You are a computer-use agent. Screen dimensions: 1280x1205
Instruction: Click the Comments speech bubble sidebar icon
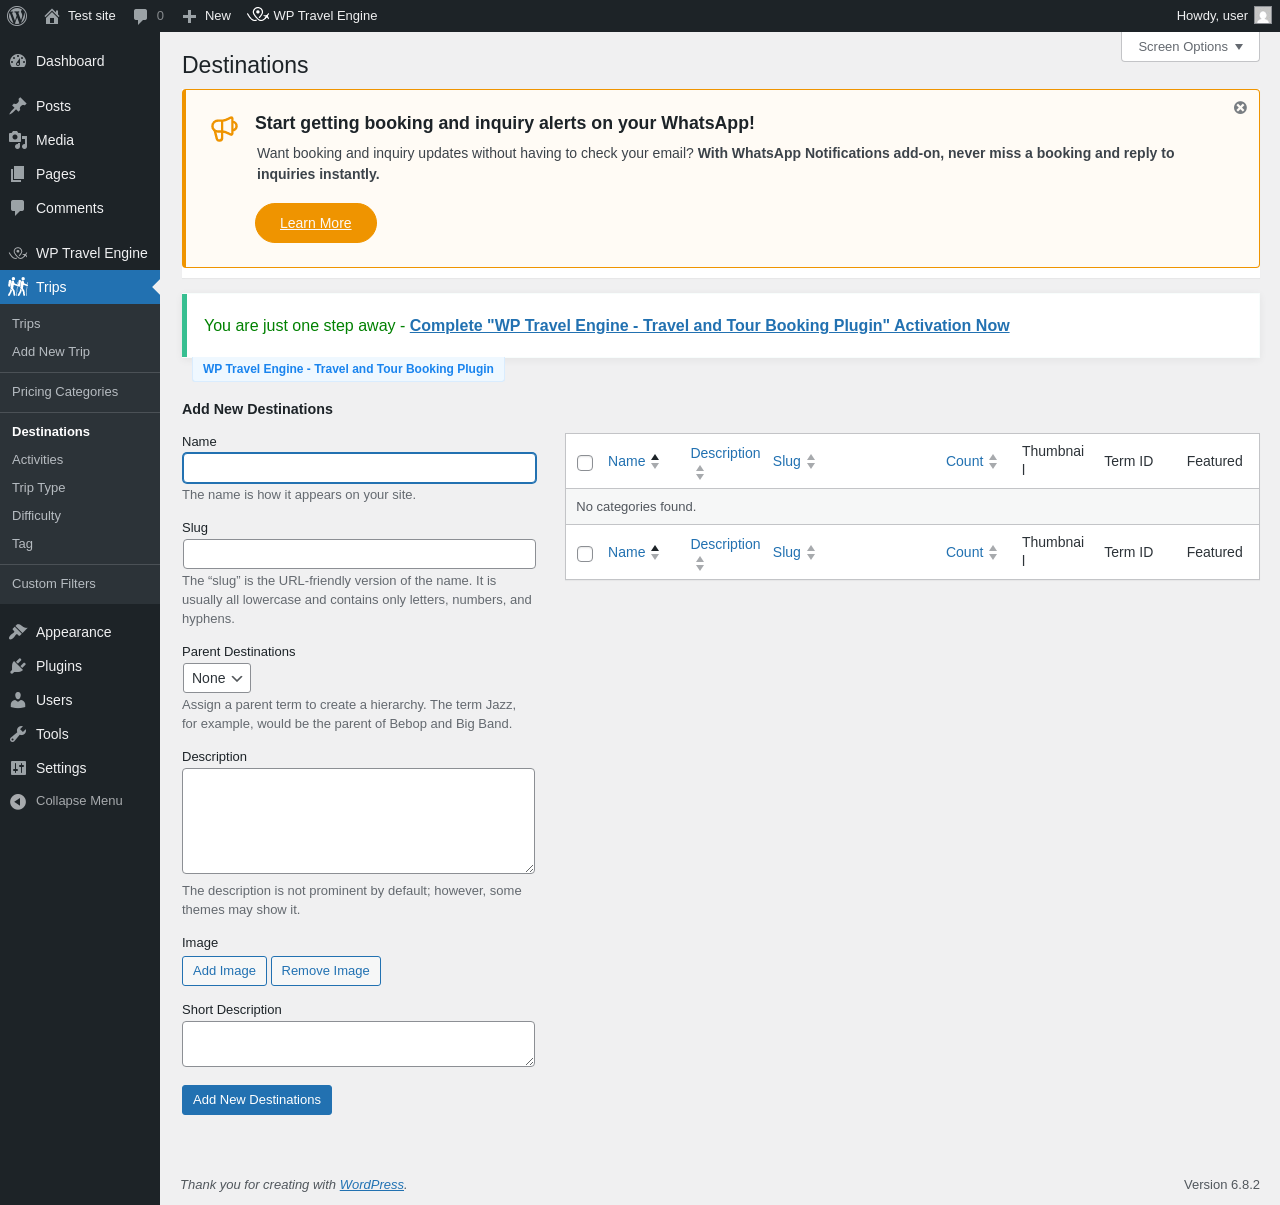(18, 208)
